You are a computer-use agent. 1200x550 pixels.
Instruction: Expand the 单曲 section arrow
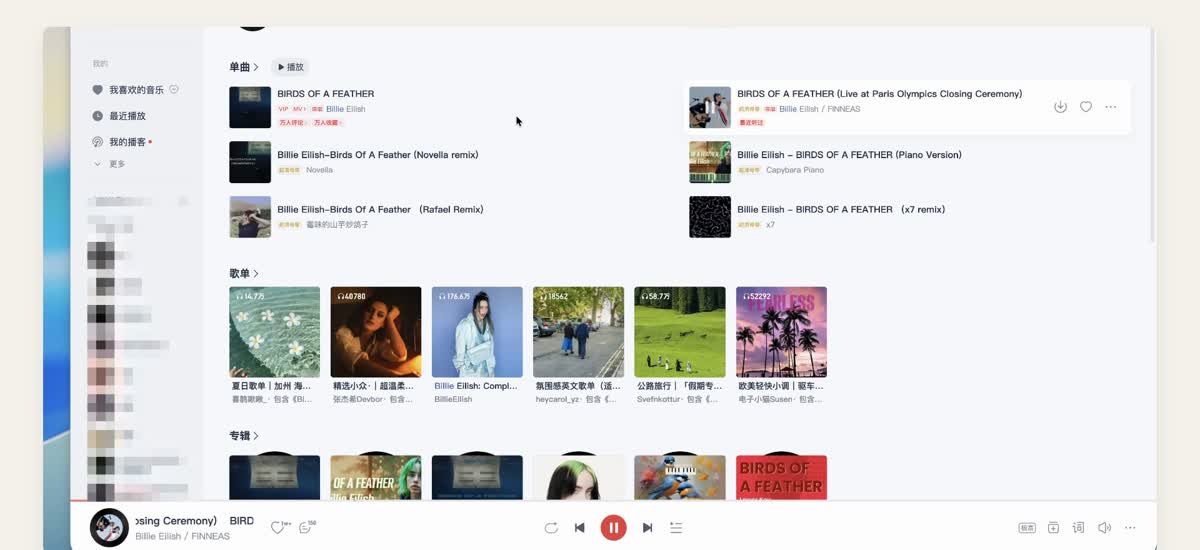point(257,67)
